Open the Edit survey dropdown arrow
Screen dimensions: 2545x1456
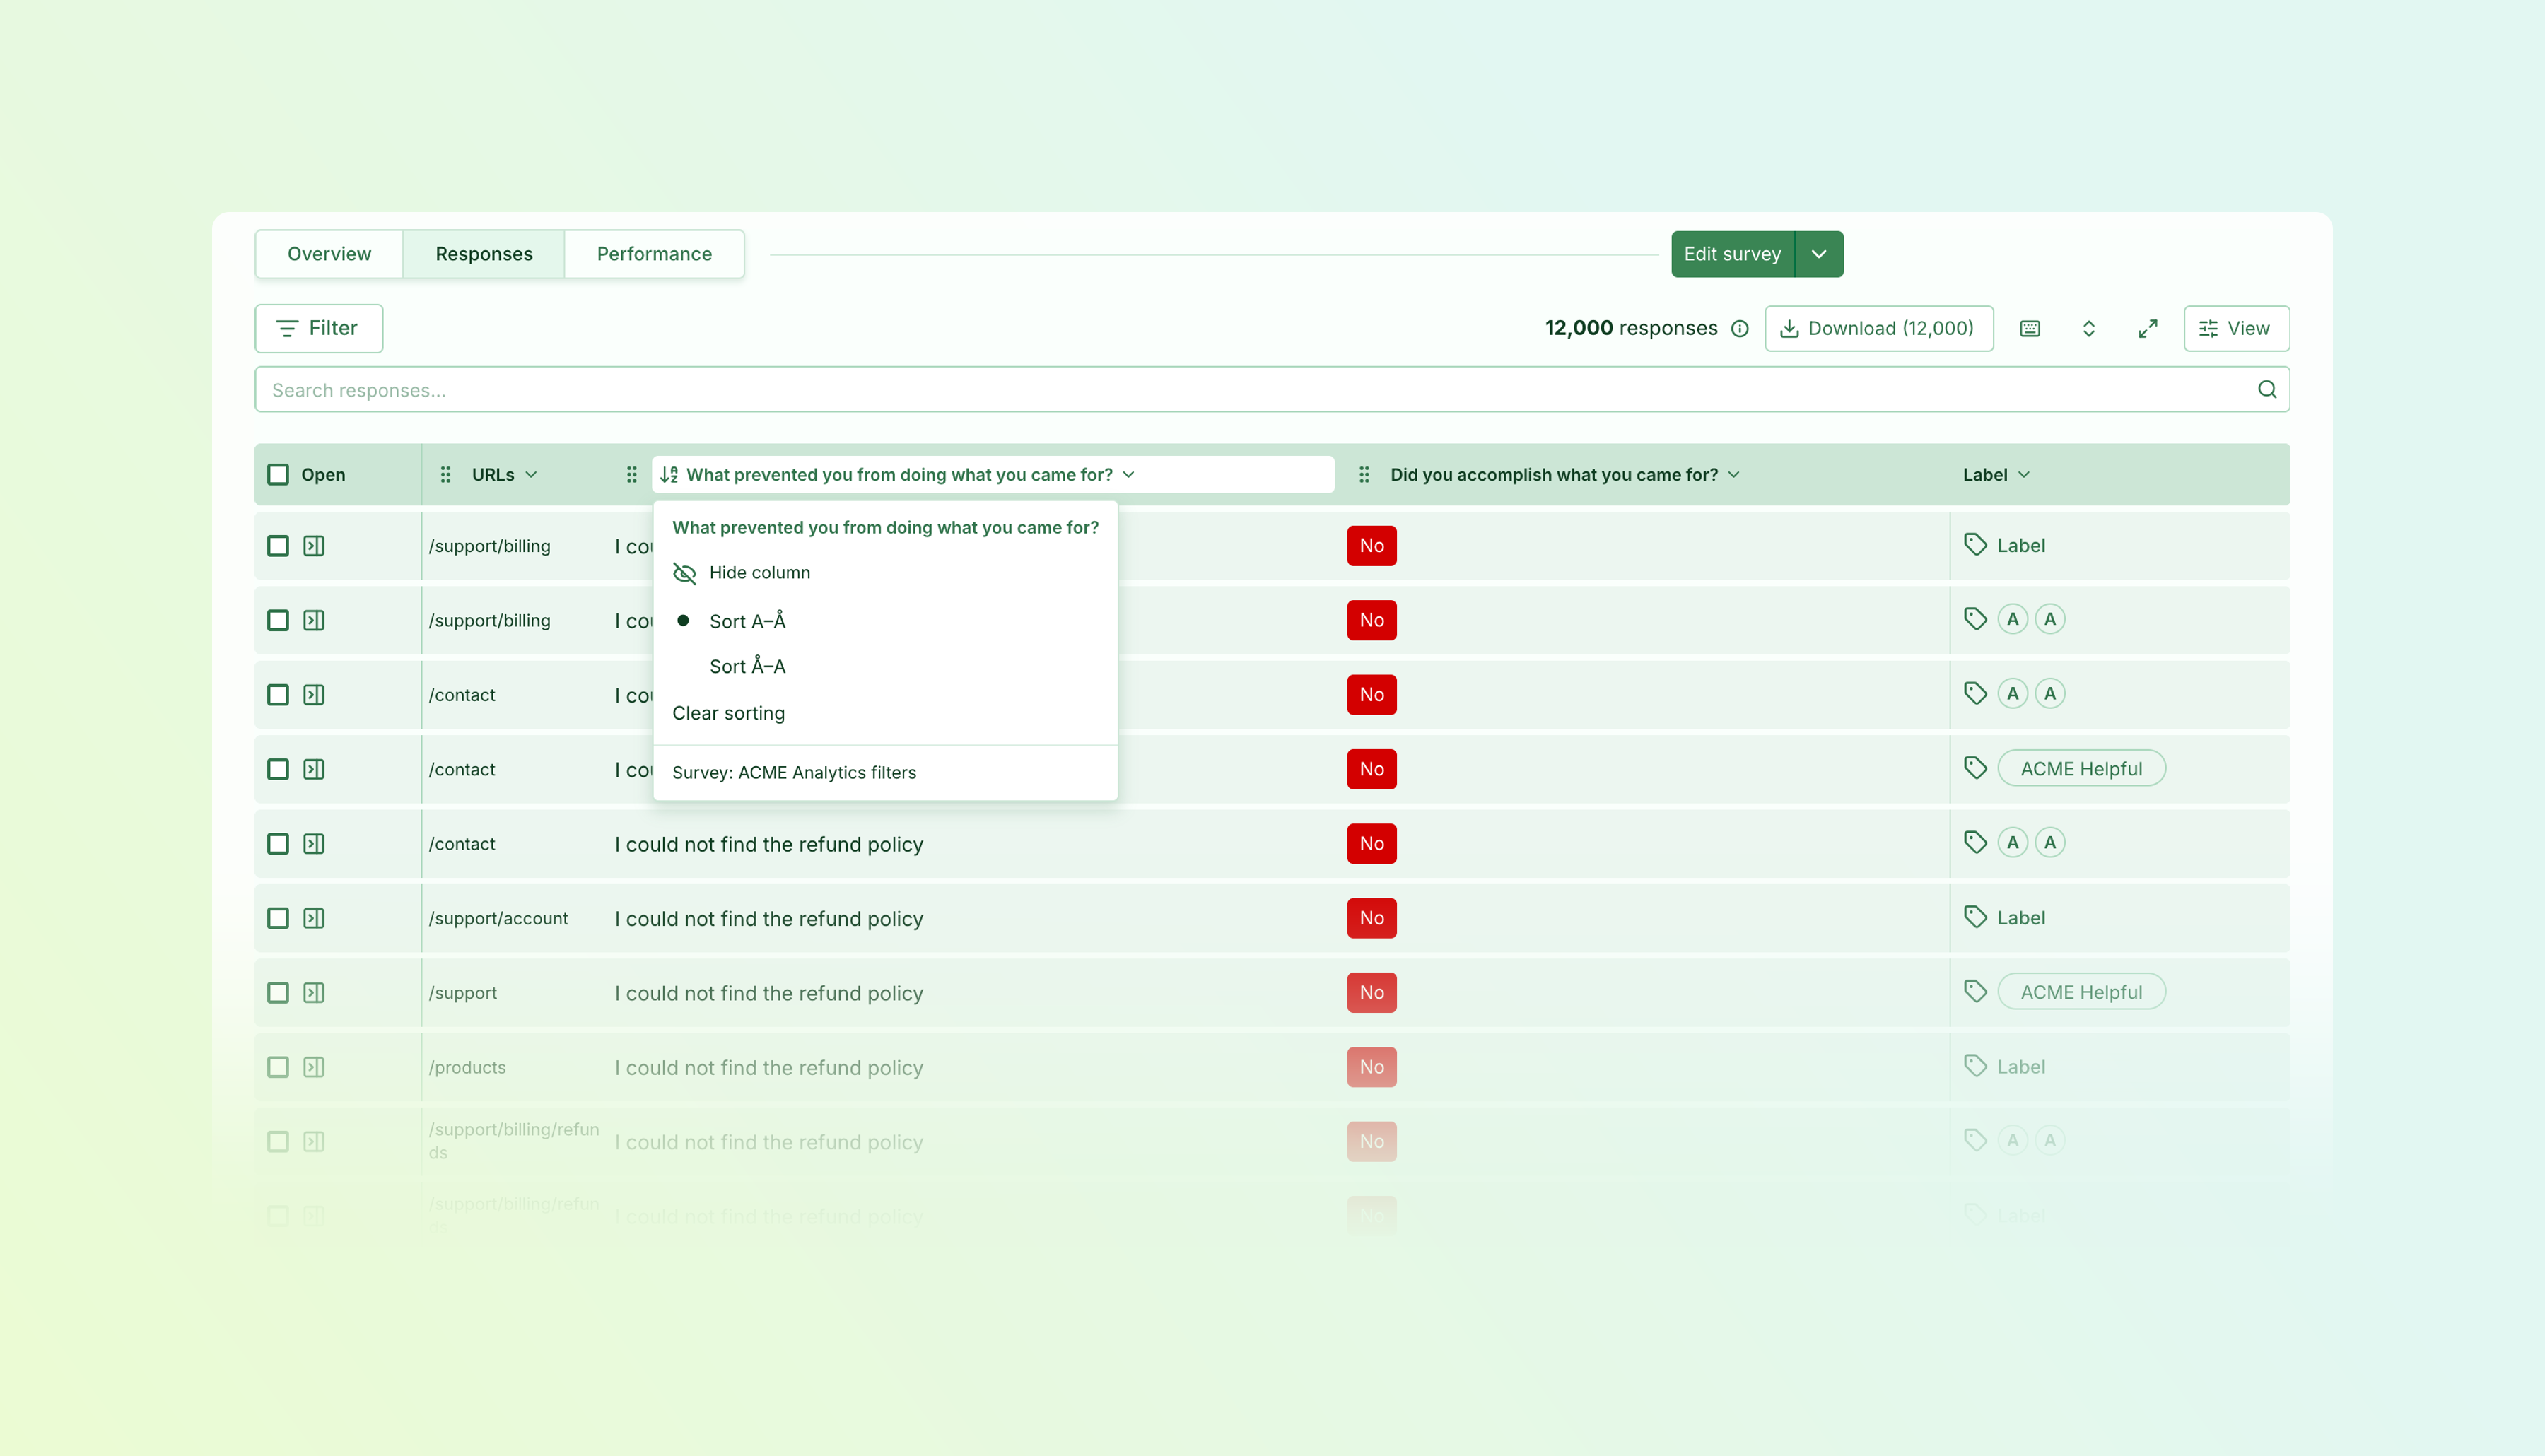click(x=1818, y=254)
